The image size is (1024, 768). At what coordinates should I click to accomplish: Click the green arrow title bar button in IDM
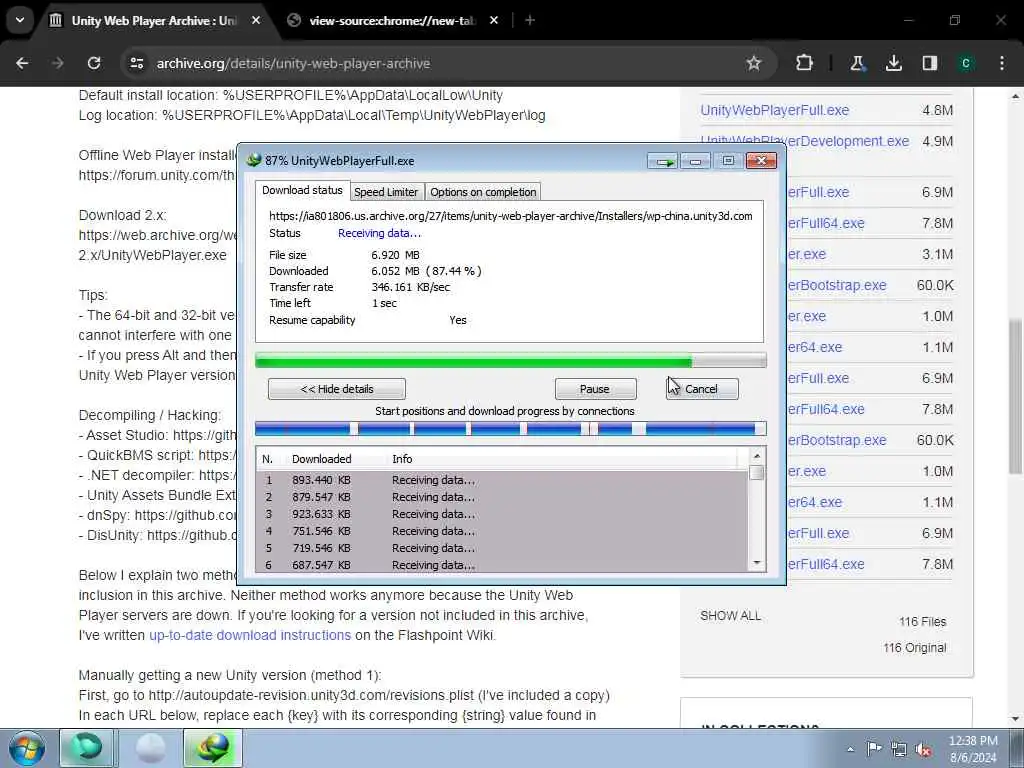click(x=663, y=161)
